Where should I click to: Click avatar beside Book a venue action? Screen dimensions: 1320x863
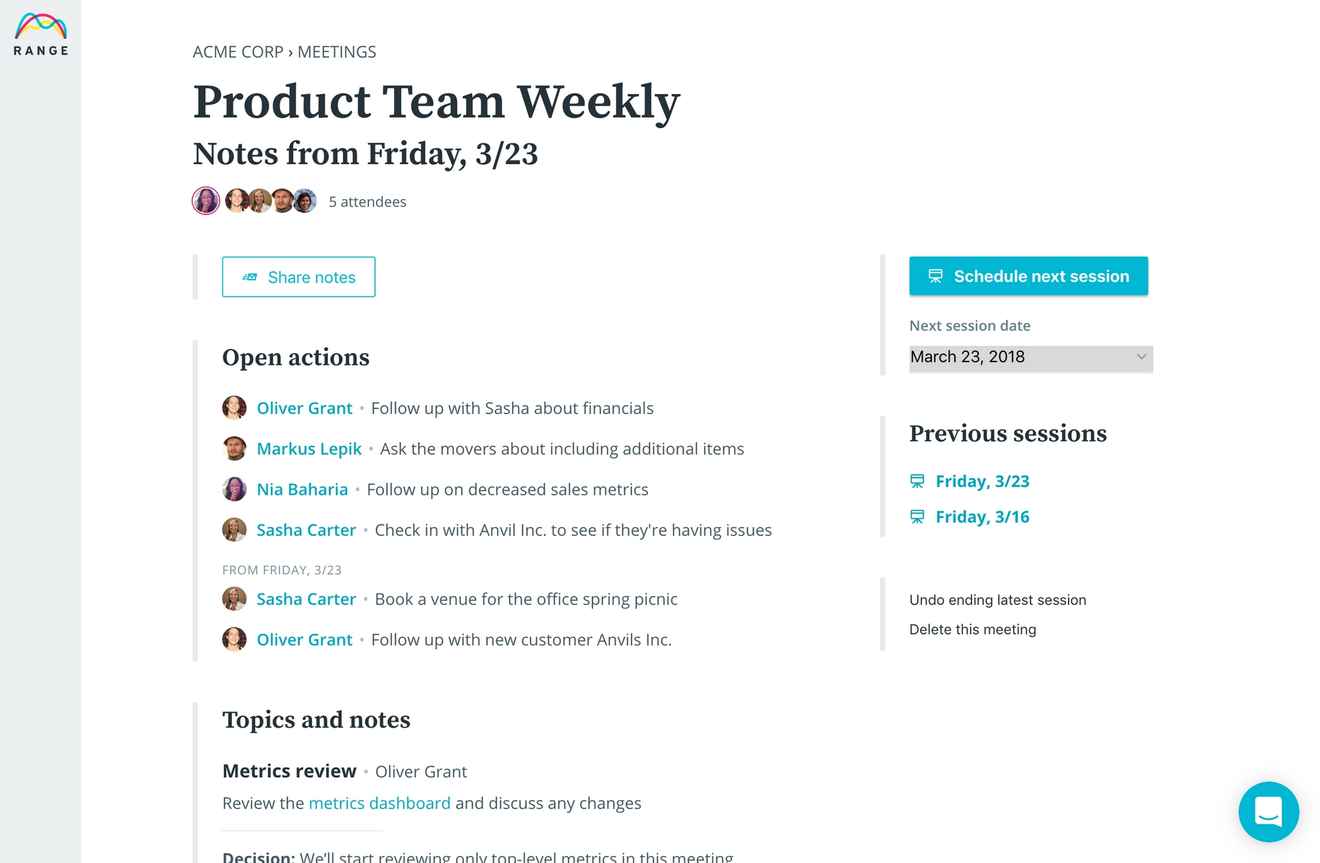(234, 599)
